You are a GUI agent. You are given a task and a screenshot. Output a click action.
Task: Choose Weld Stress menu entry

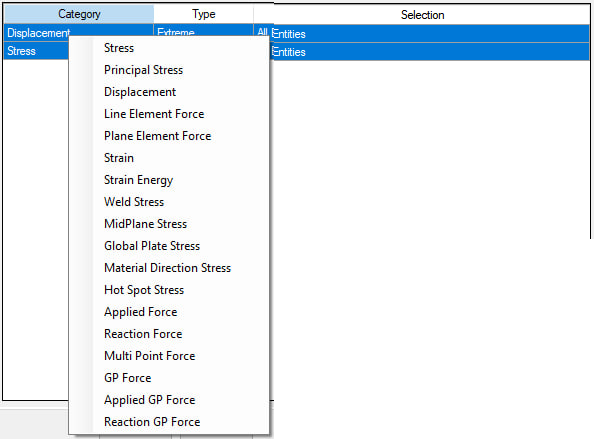169,202
